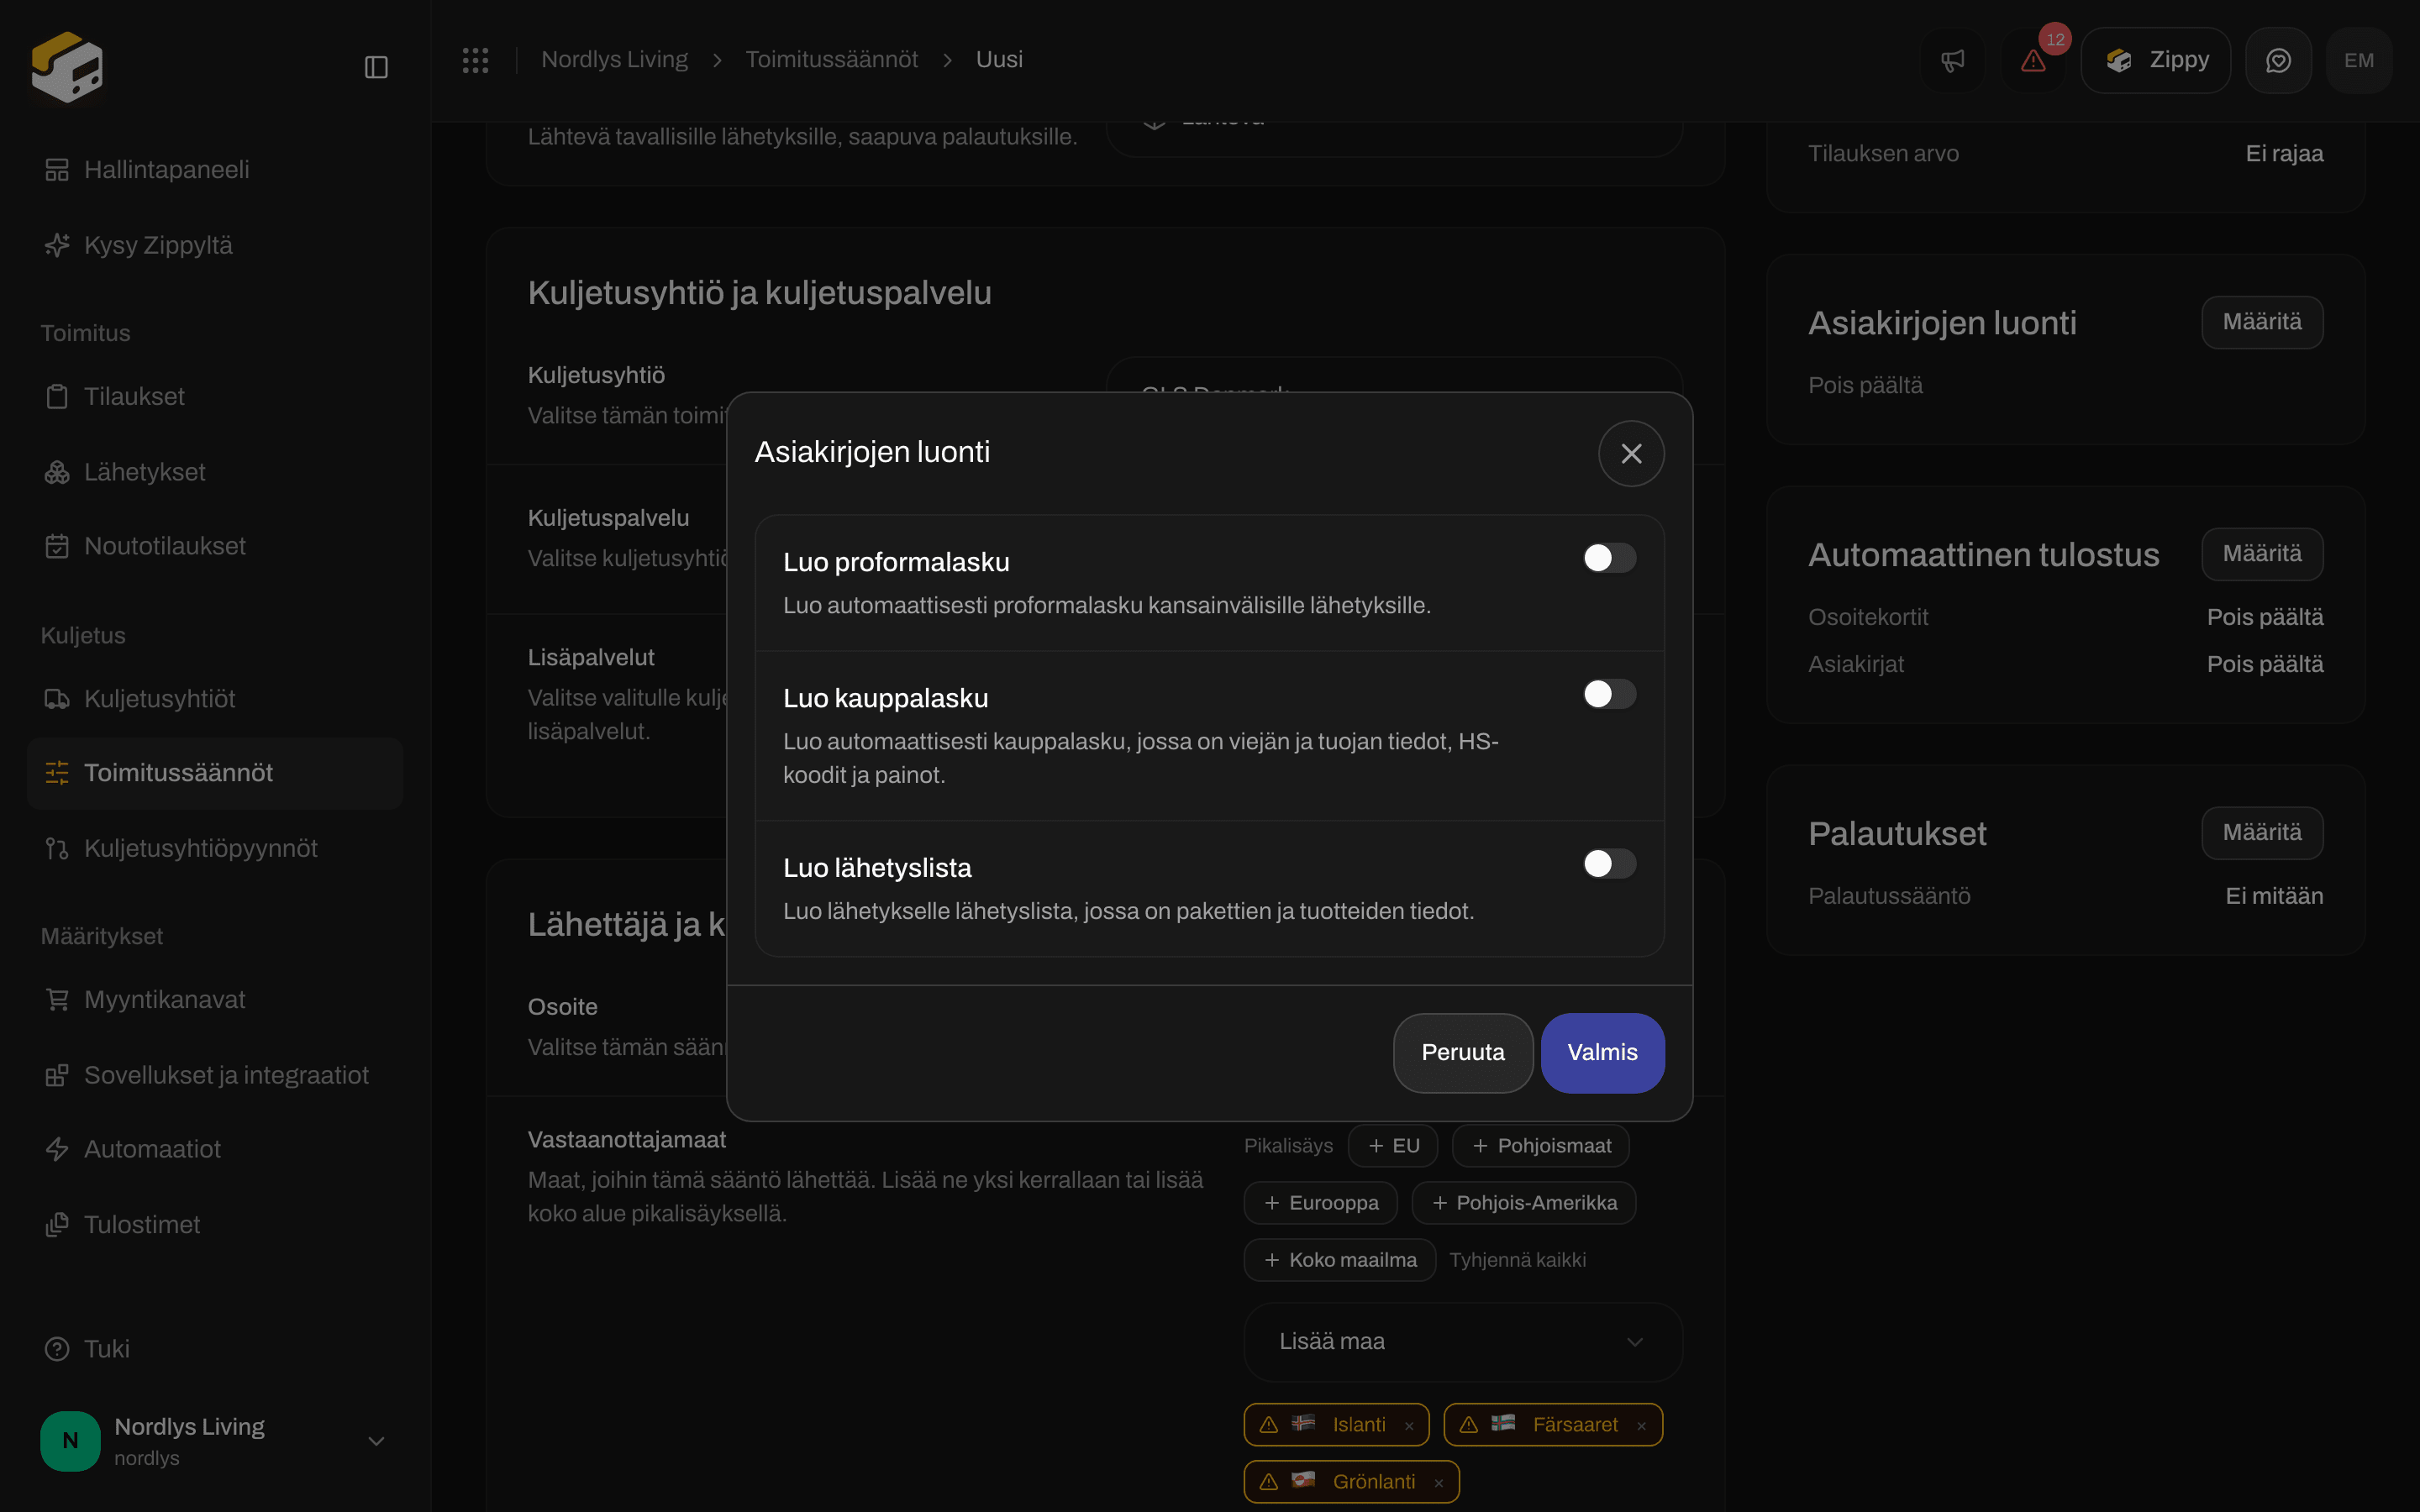
Task: Click the EM user avatar
Action: 2359,60
